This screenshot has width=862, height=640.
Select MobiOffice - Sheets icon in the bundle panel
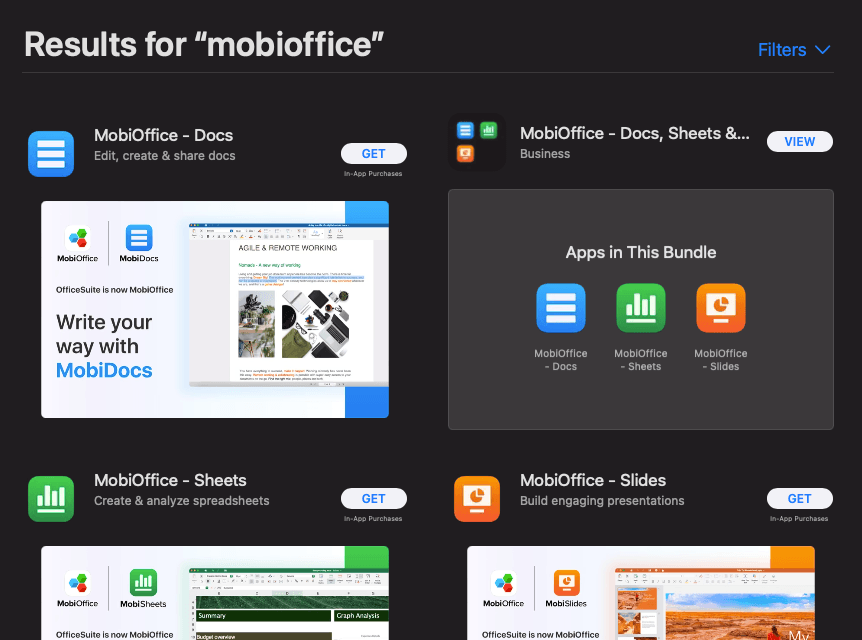click(x=640, y=308)
